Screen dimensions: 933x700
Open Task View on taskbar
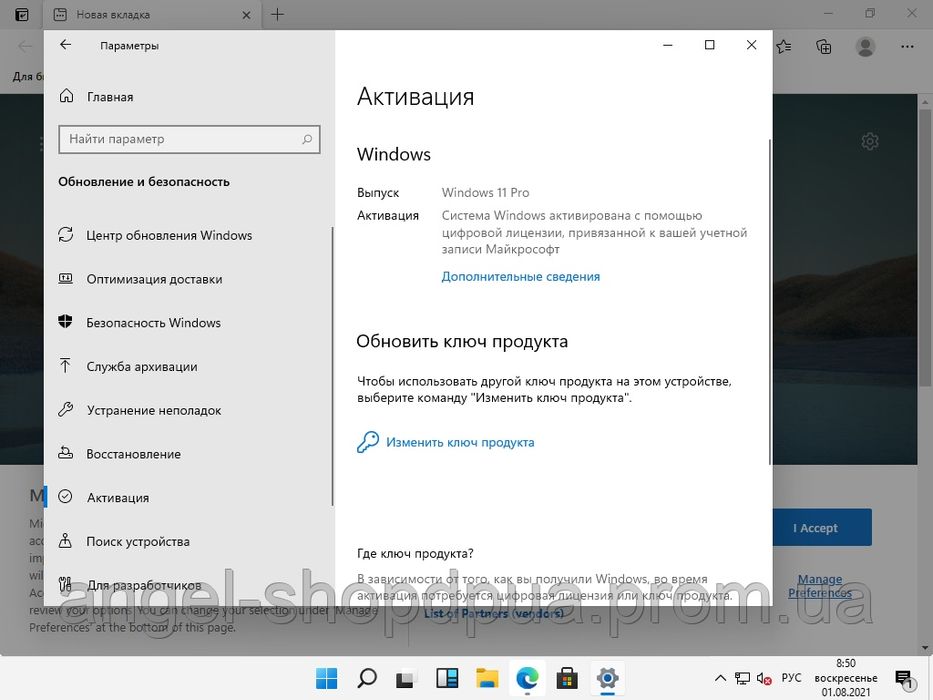(406, 678)
